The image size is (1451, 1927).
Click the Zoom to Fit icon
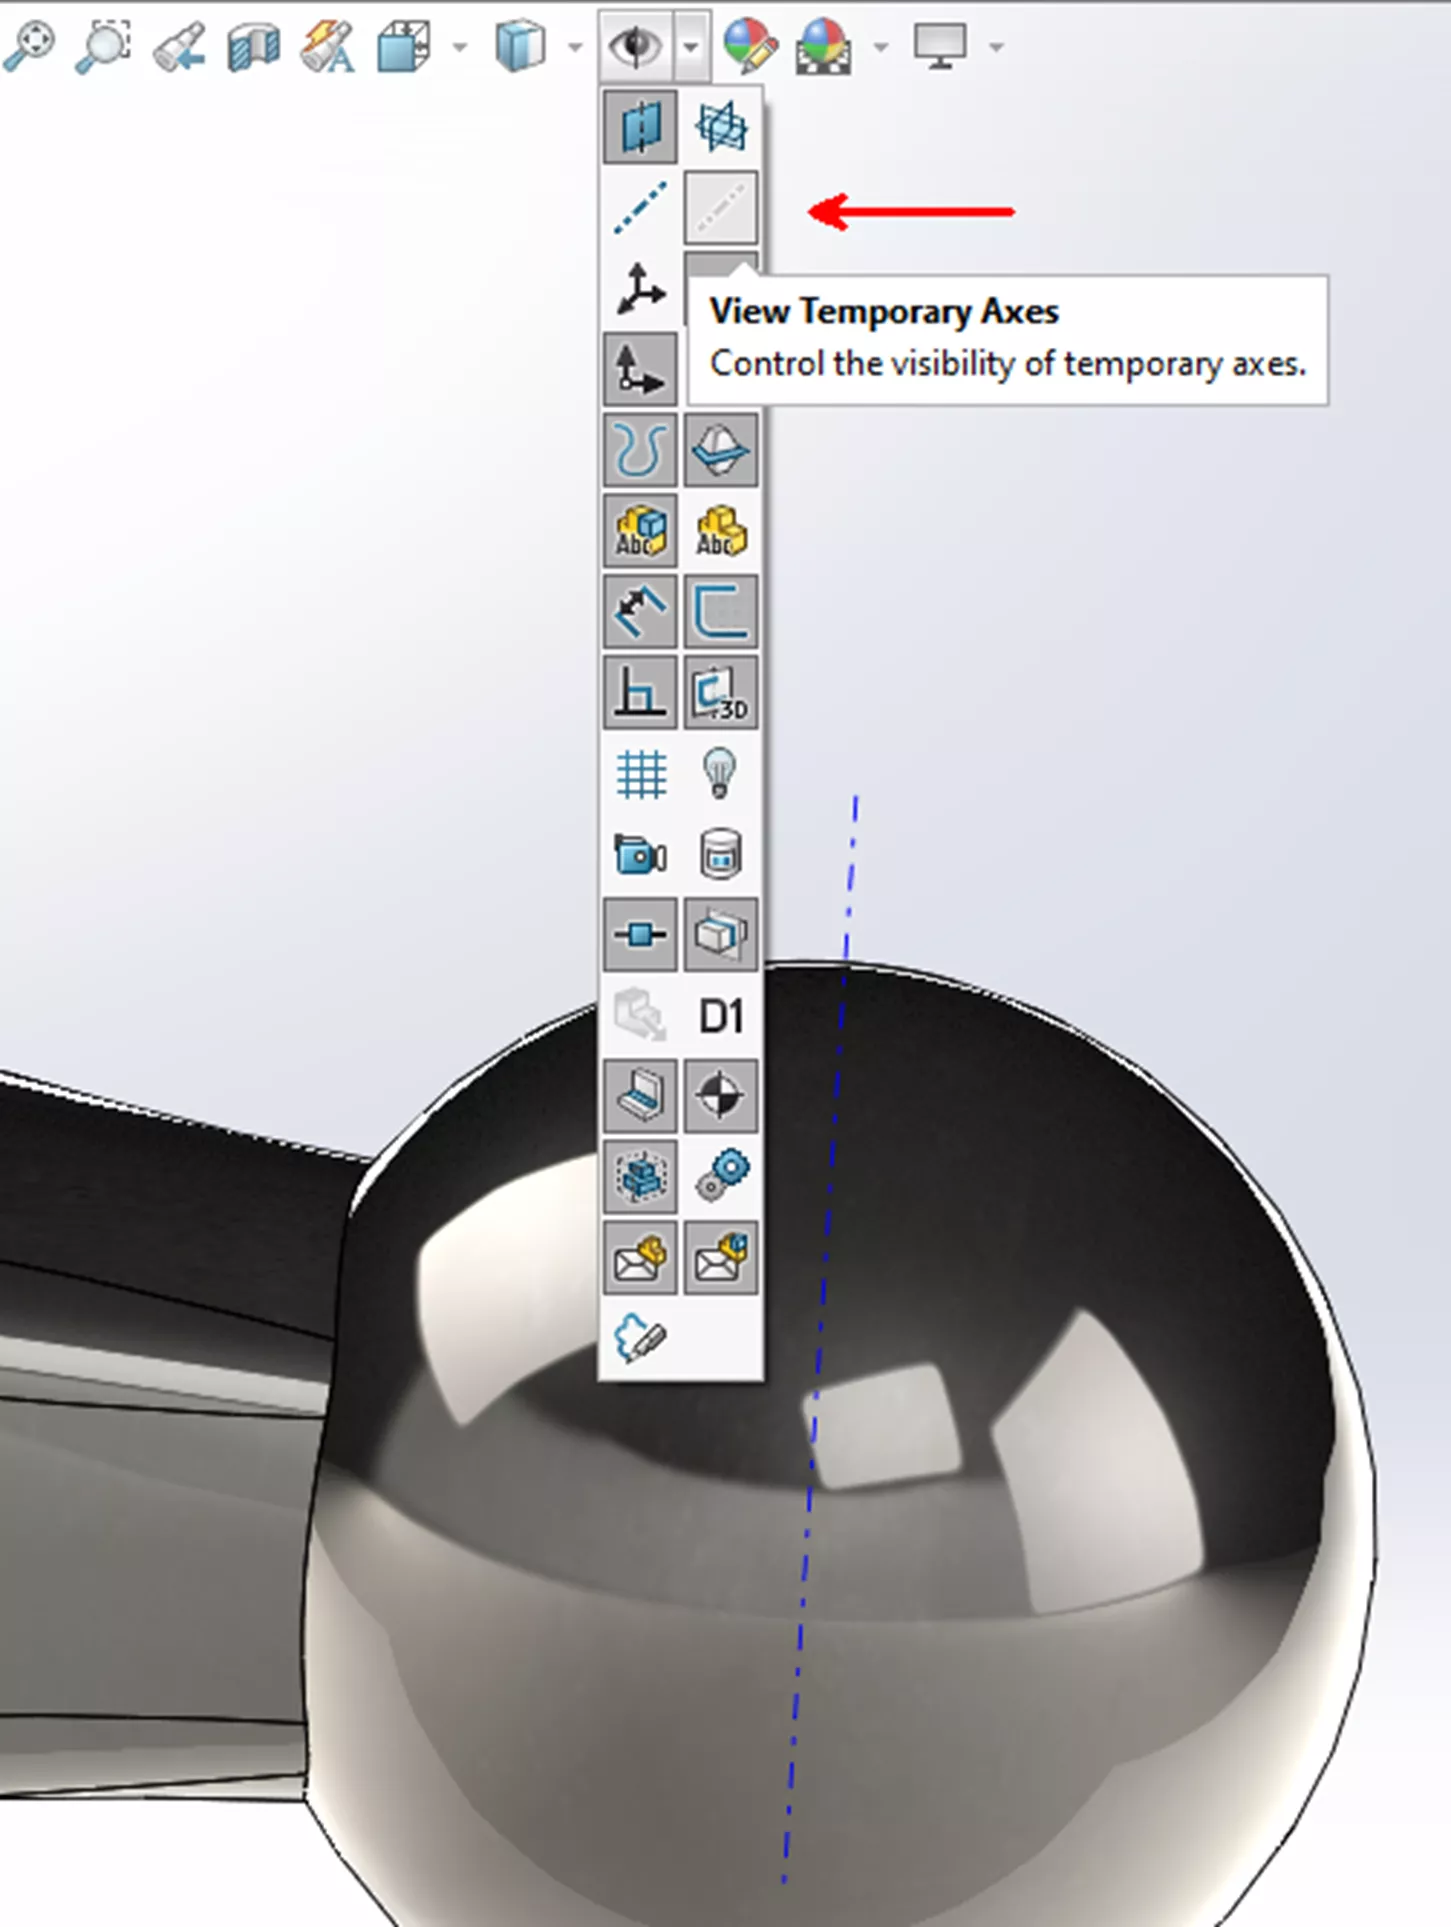(x=28, y=46)
